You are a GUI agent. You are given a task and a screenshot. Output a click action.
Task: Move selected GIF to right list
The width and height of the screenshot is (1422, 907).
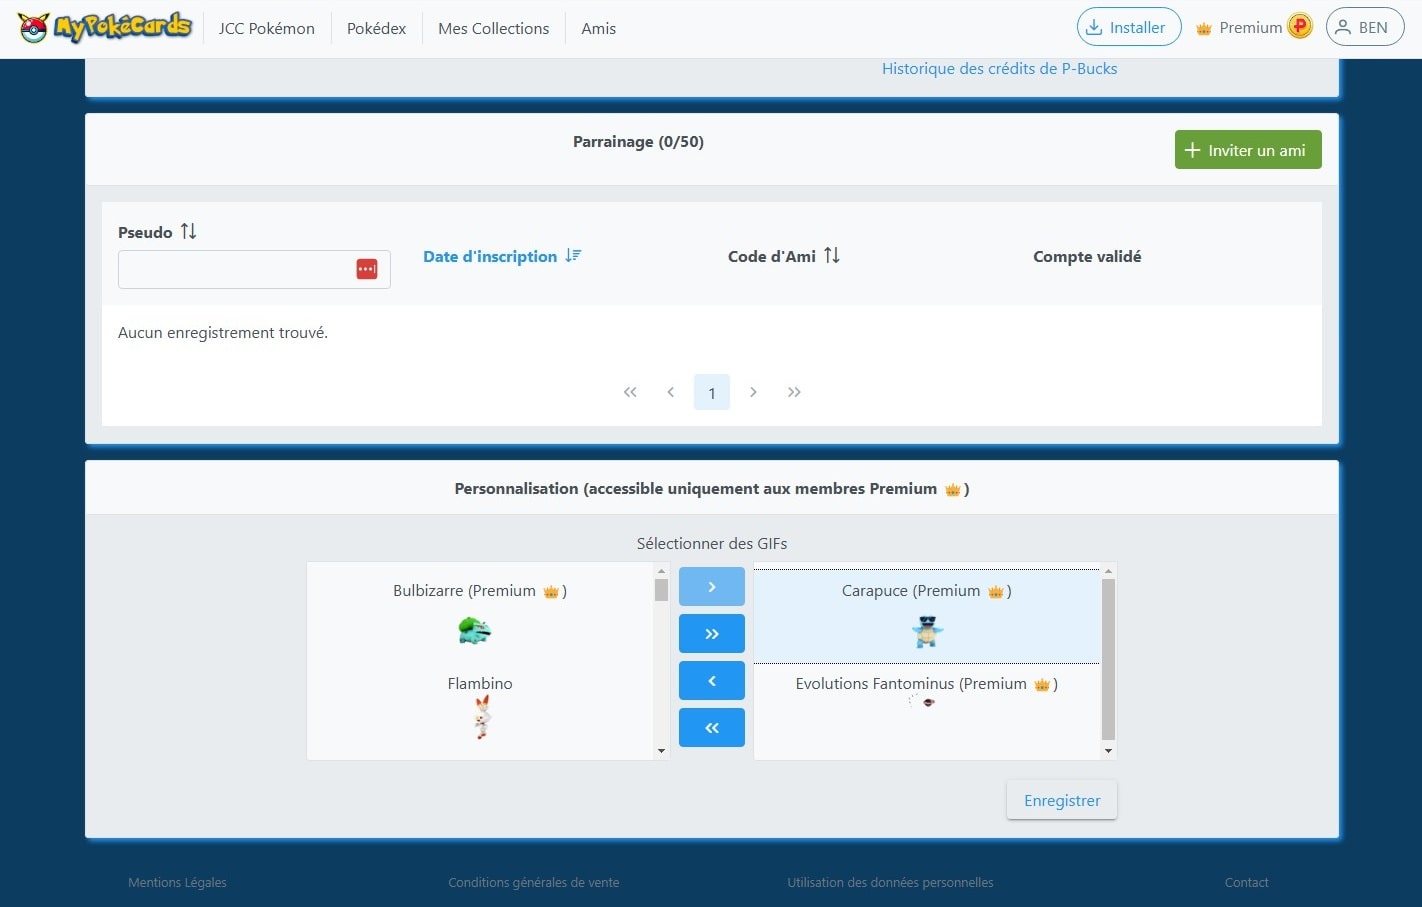(711, 587)
